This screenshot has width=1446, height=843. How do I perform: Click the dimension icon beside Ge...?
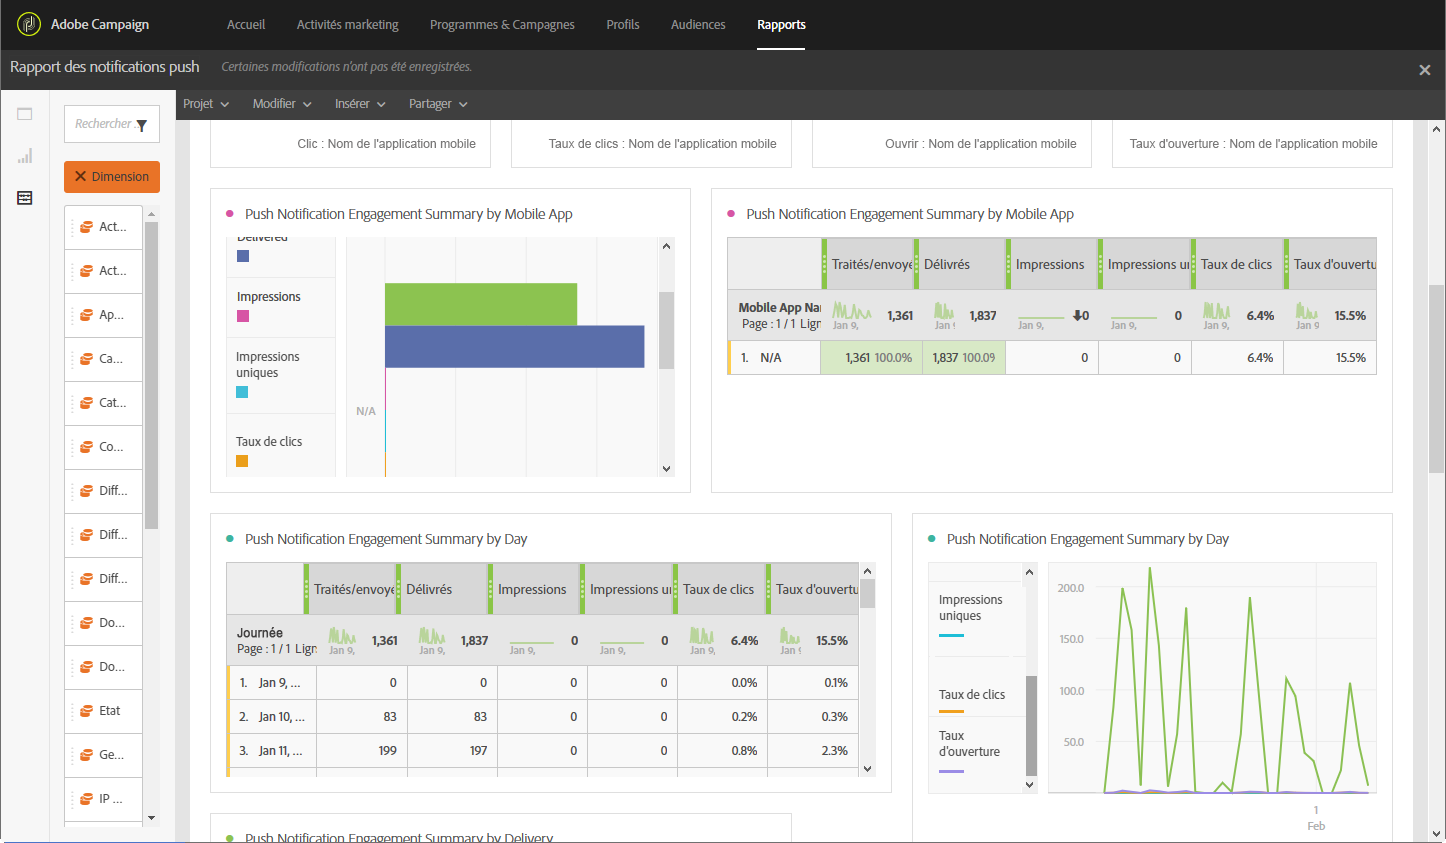coord(87,755)
